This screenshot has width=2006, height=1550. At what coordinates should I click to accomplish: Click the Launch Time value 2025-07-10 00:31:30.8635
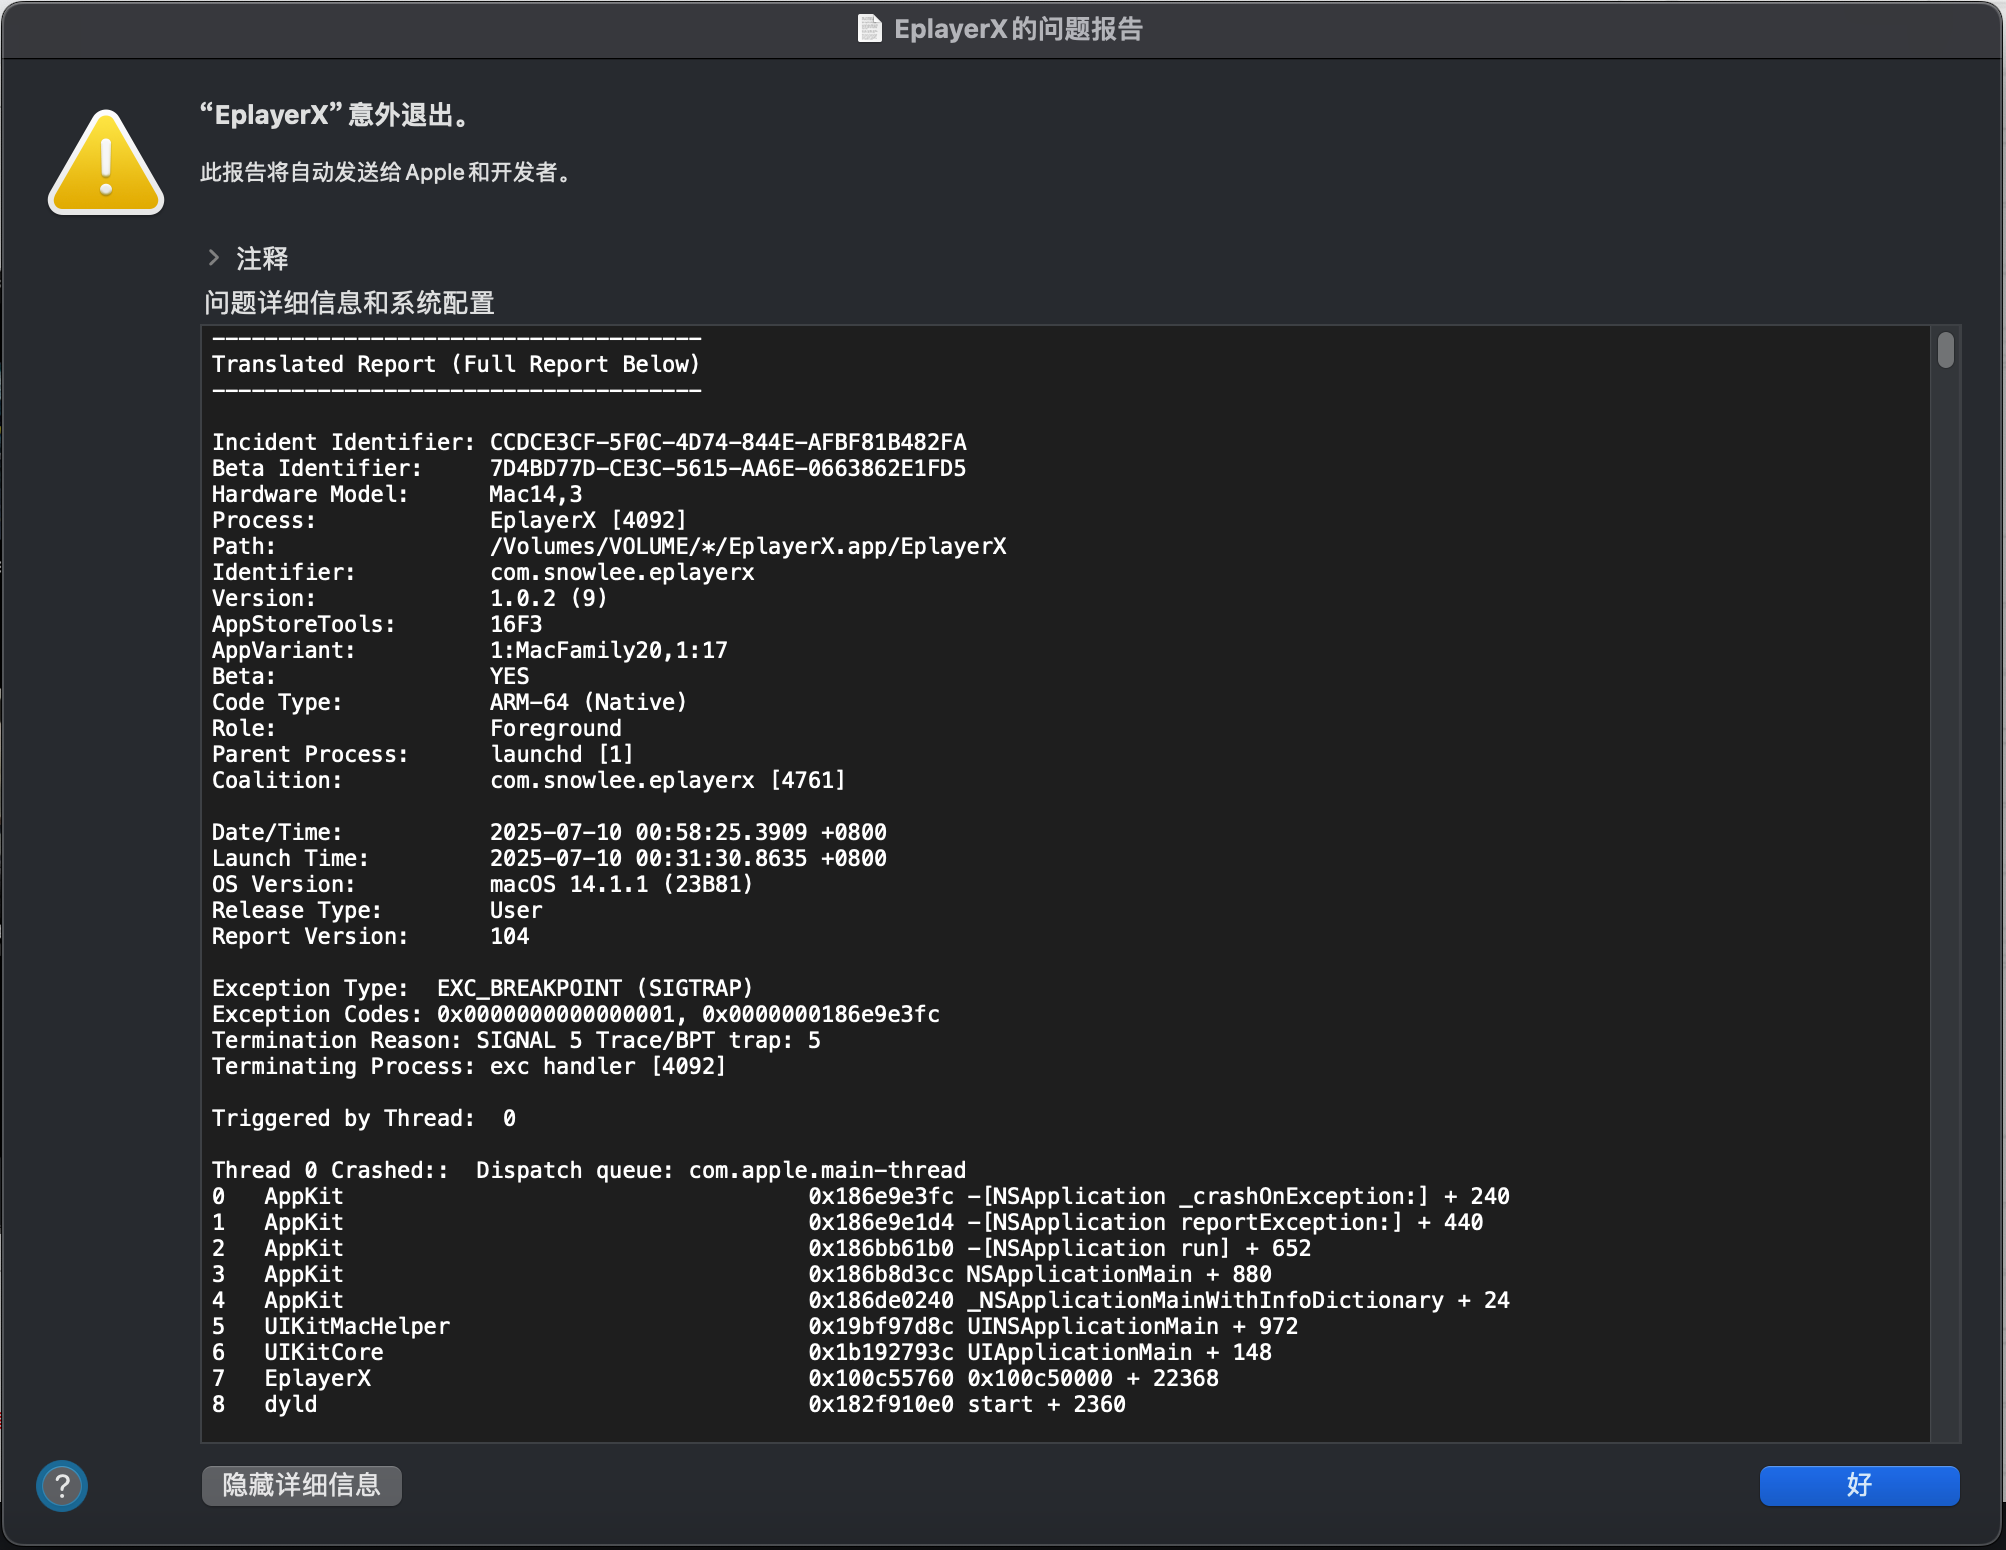[648, 858]
